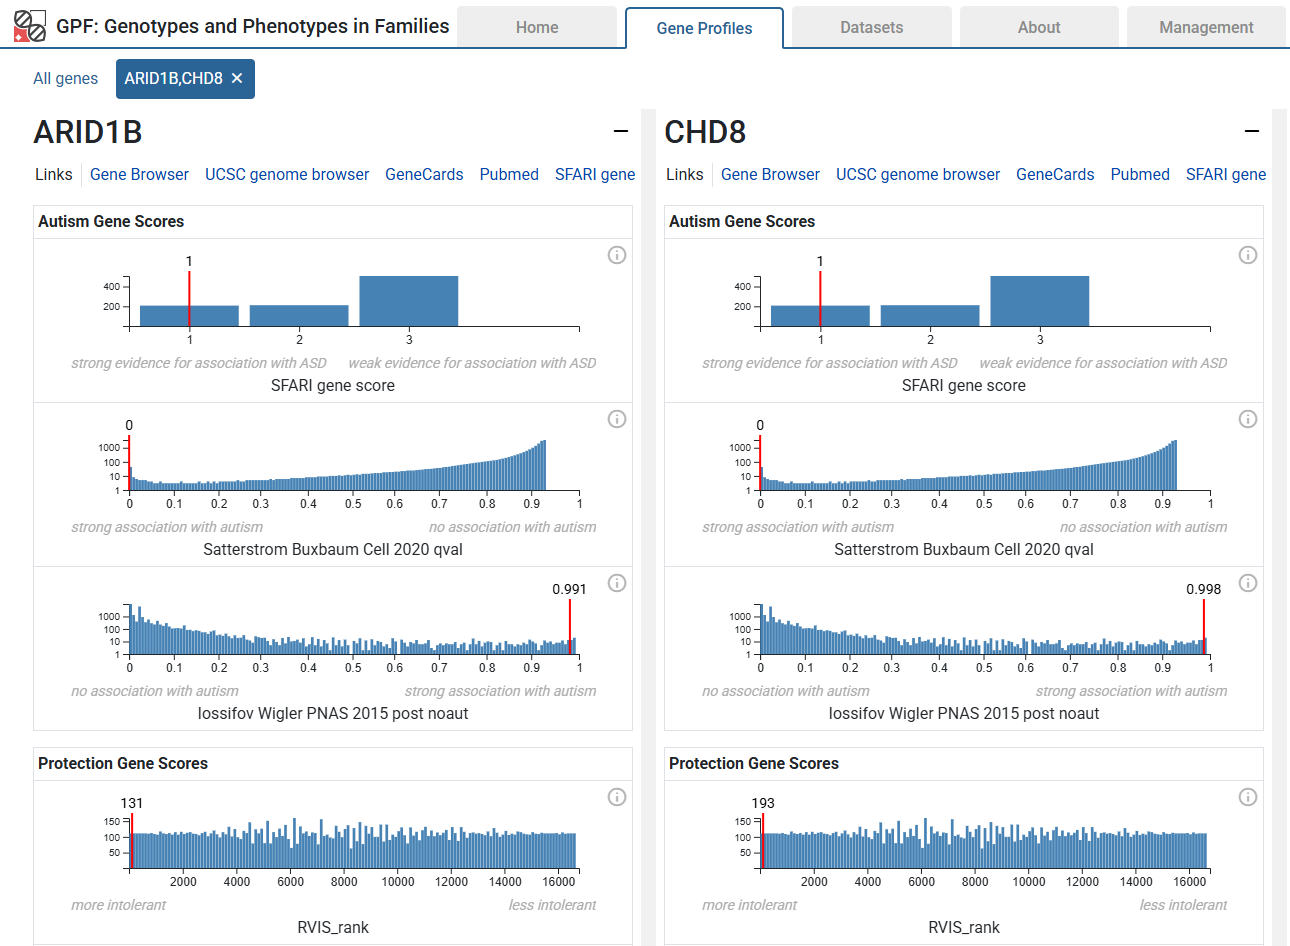
Task: Remove the ARID1B,CHD8 filter chip
Action: [x=237, y=78]
